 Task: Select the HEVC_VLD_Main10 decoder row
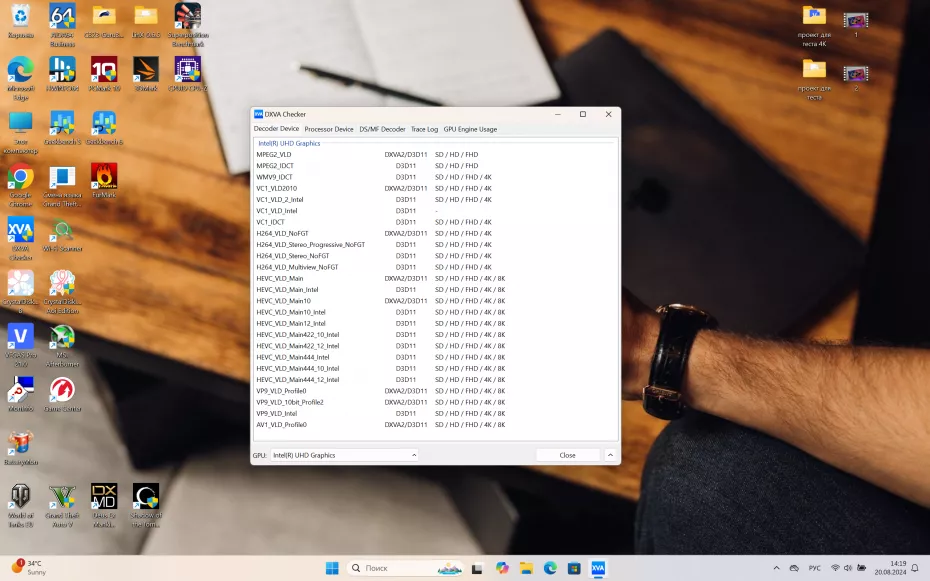[x=284, y=301]
